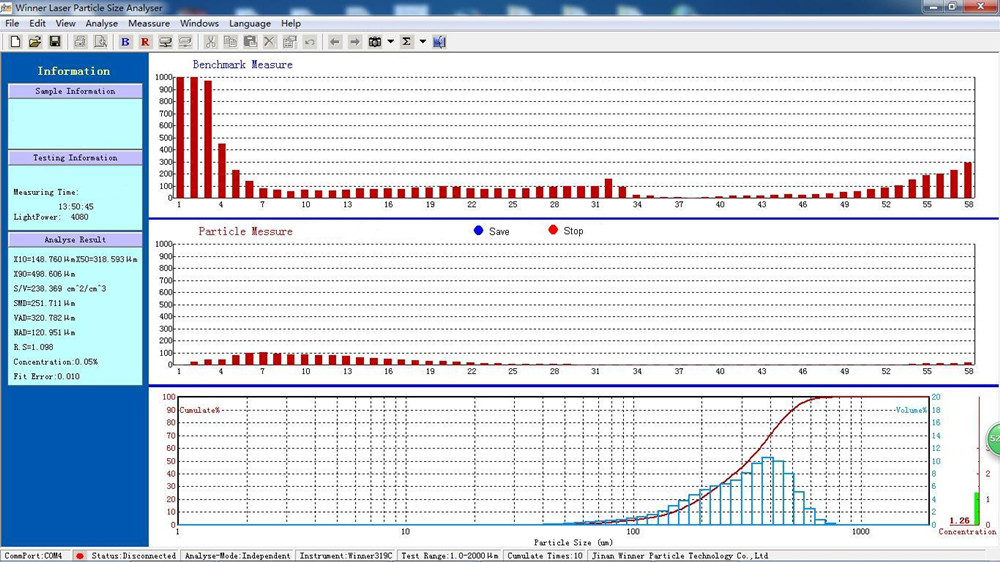Viewport: 1000px width, 562px height.
Task: Click the Sample Information panel header
Action: (75, 91)
